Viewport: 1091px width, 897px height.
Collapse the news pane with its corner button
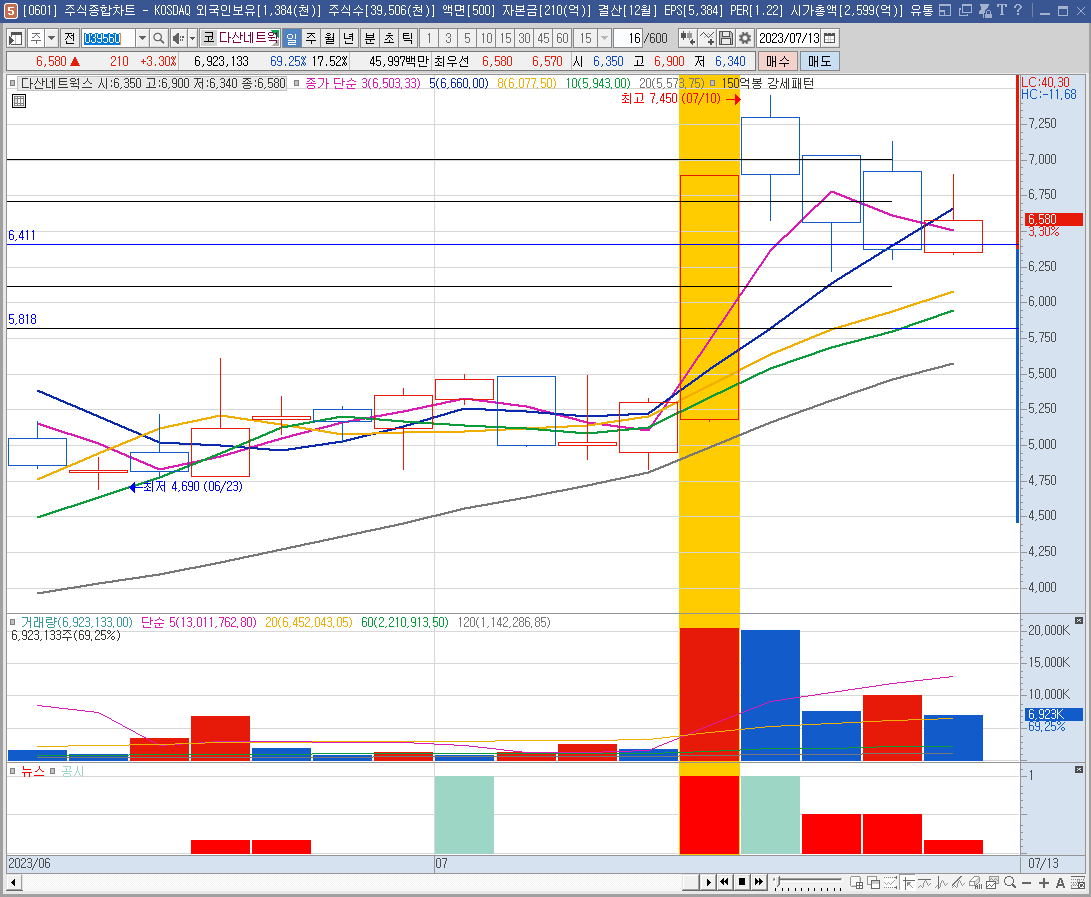[x=1078, y=770]
